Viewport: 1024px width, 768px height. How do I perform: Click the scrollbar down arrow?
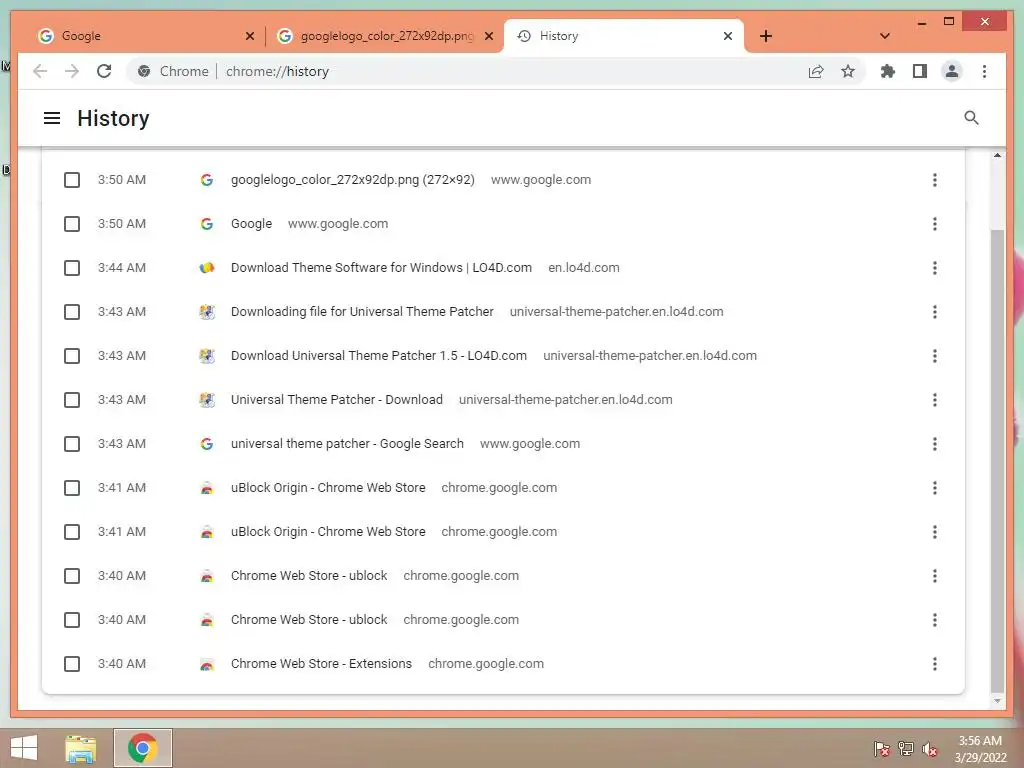[x=997, y=701]
